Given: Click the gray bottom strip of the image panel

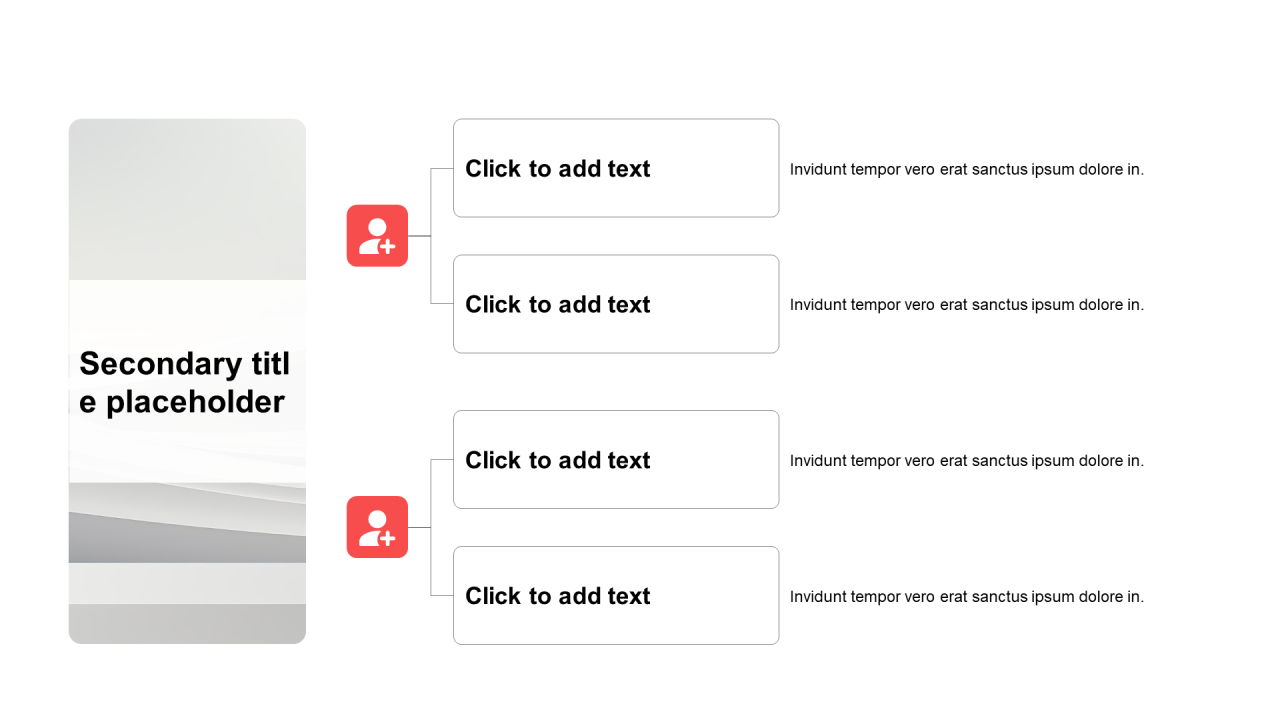Looking at the screenshot, I should point(187,625).
